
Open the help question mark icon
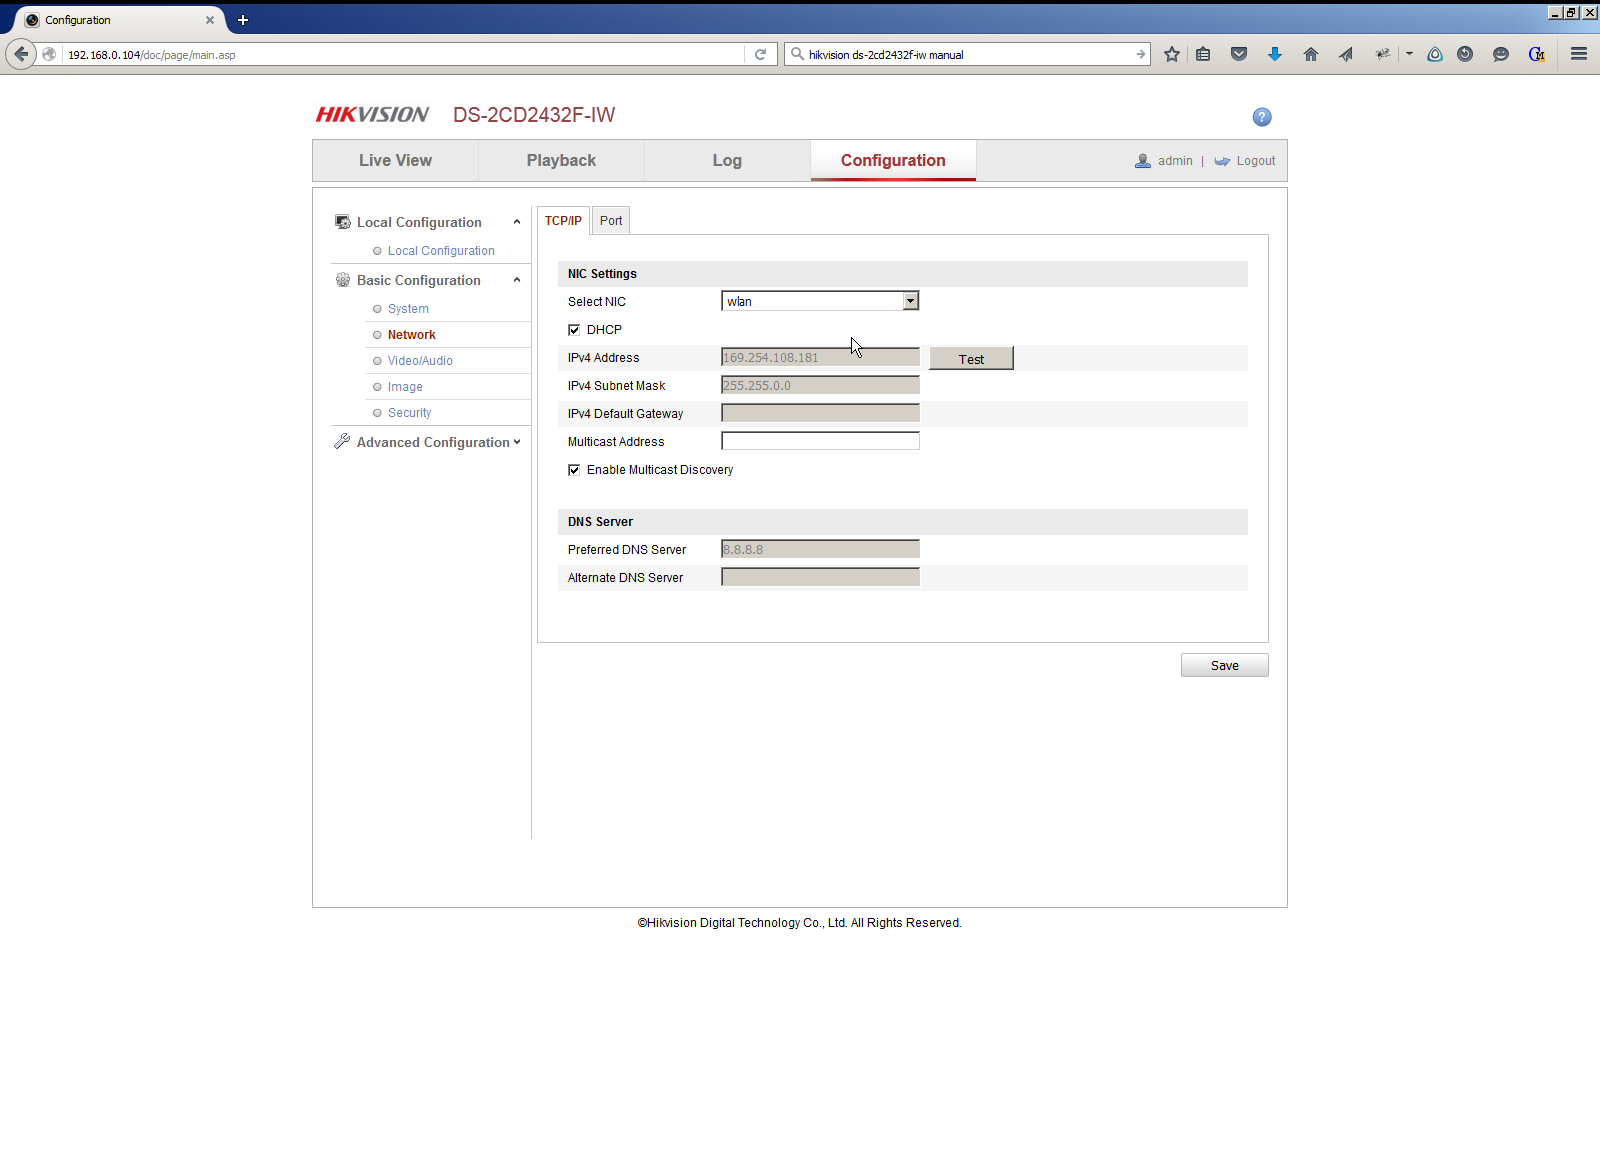click(1262, 117)
